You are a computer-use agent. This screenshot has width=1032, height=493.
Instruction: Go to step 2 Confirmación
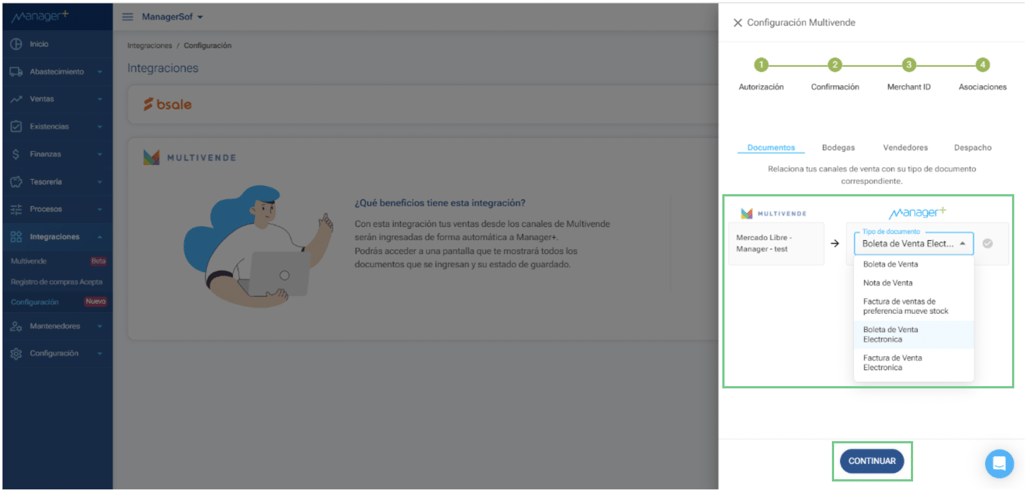tap(835, 65)
